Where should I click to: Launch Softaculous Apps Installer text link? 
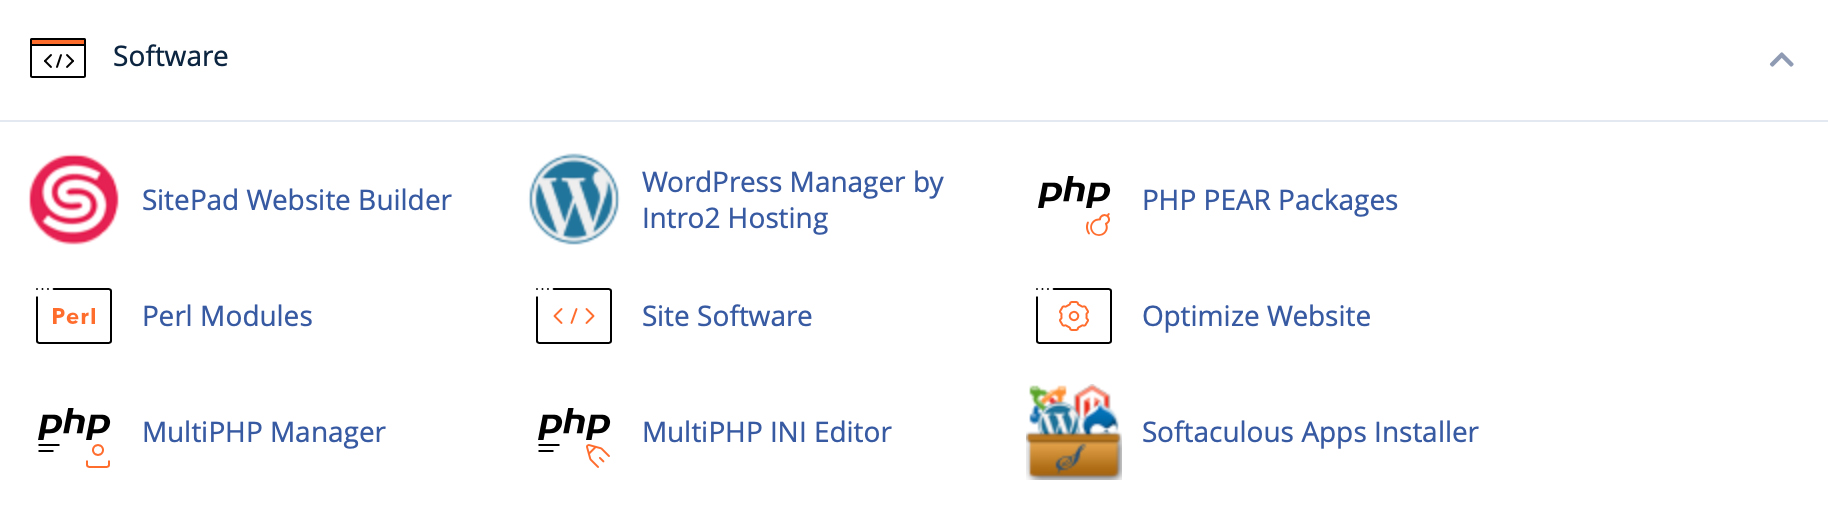(x=1309, y=432)
